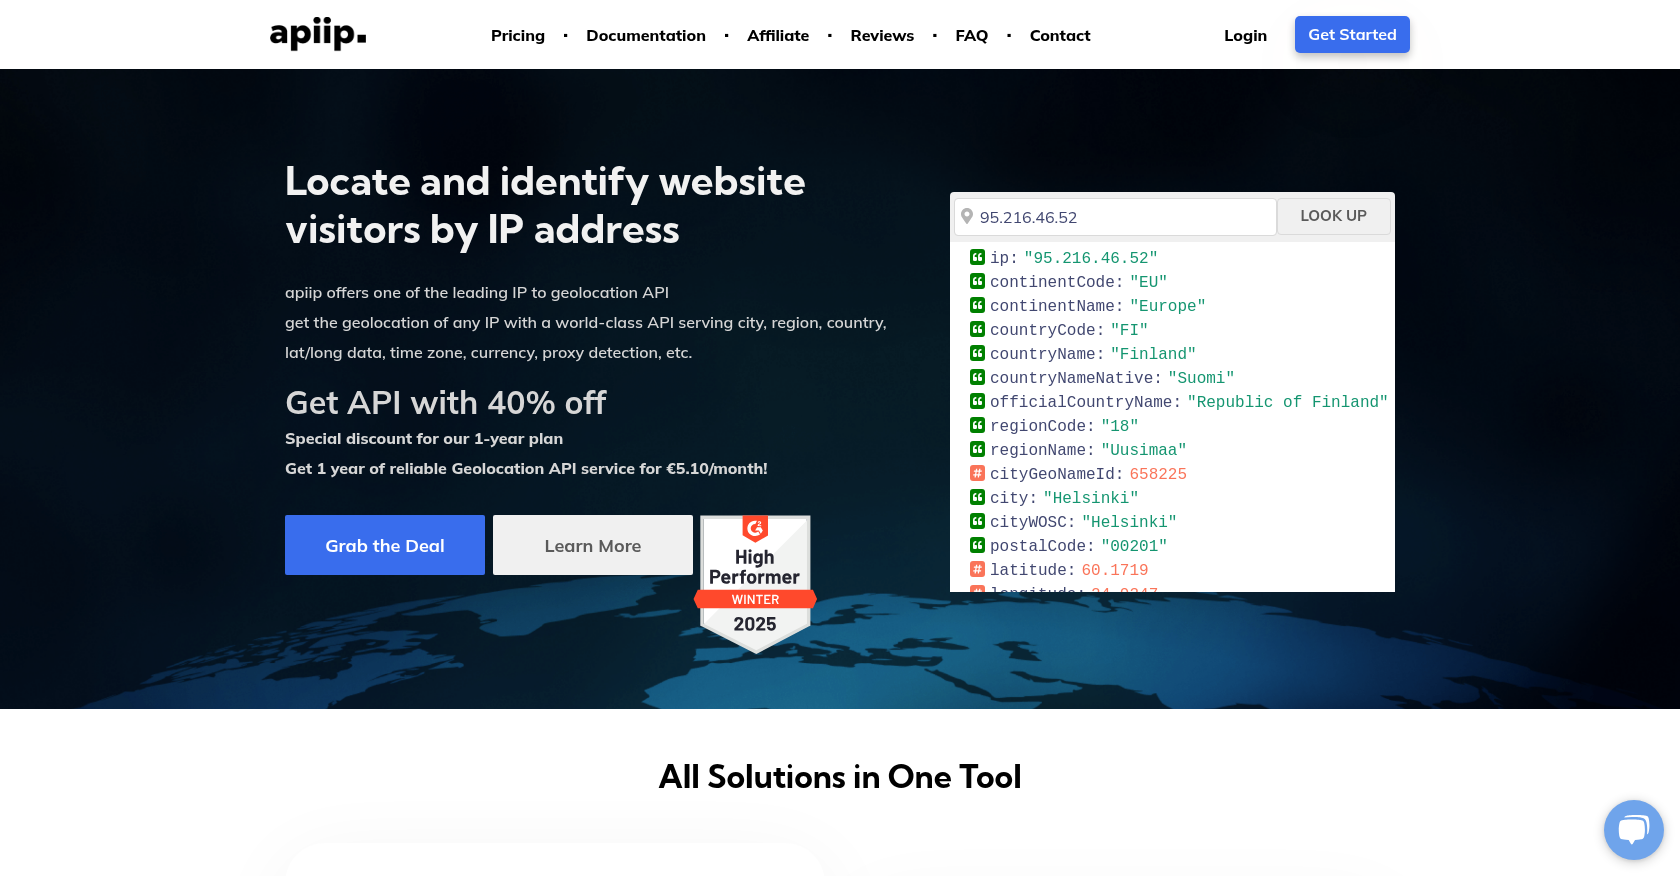Click the "EU" continentCode value
1680x876 pixels.
click(1149, 282)
